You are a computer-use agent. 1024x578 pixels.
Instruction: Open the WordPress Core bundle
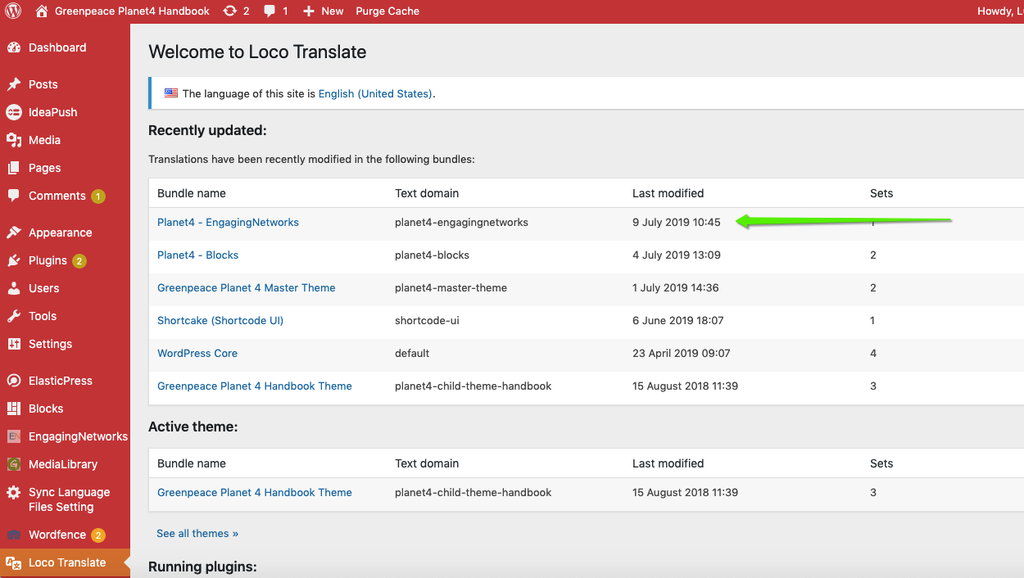(197, 353)
